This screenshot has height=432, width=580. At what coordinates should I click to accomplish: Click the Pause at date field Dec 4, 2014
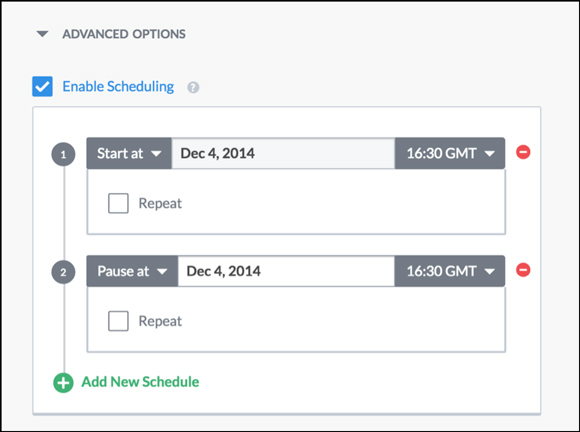tap(286, 271)
